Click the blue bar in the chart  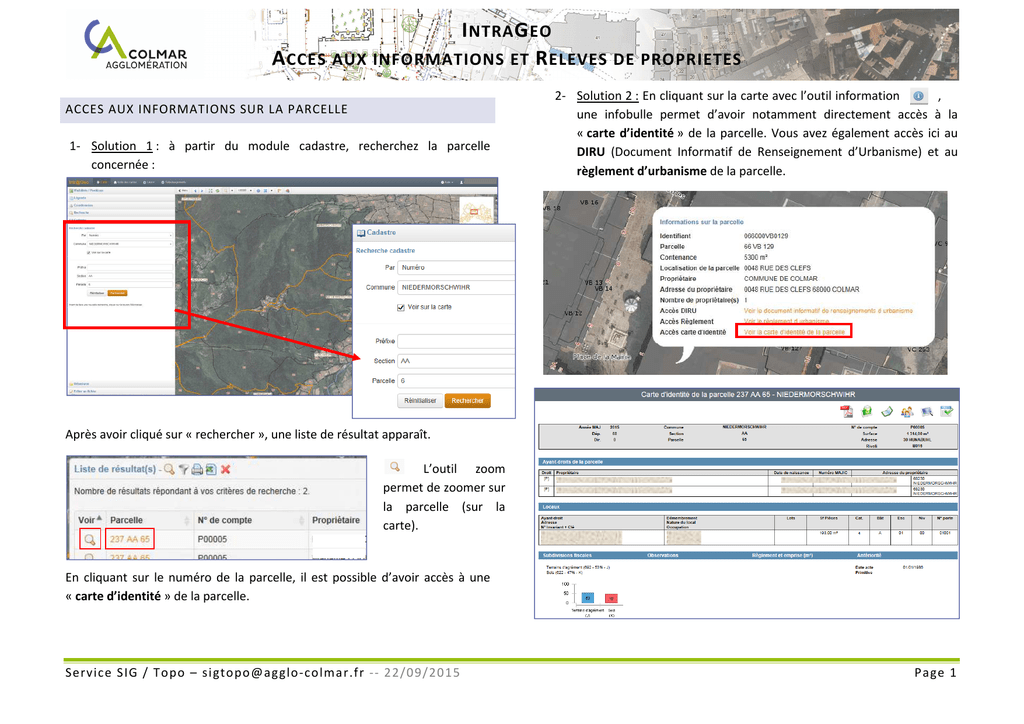pyautogui.click(x=588, y=597)
